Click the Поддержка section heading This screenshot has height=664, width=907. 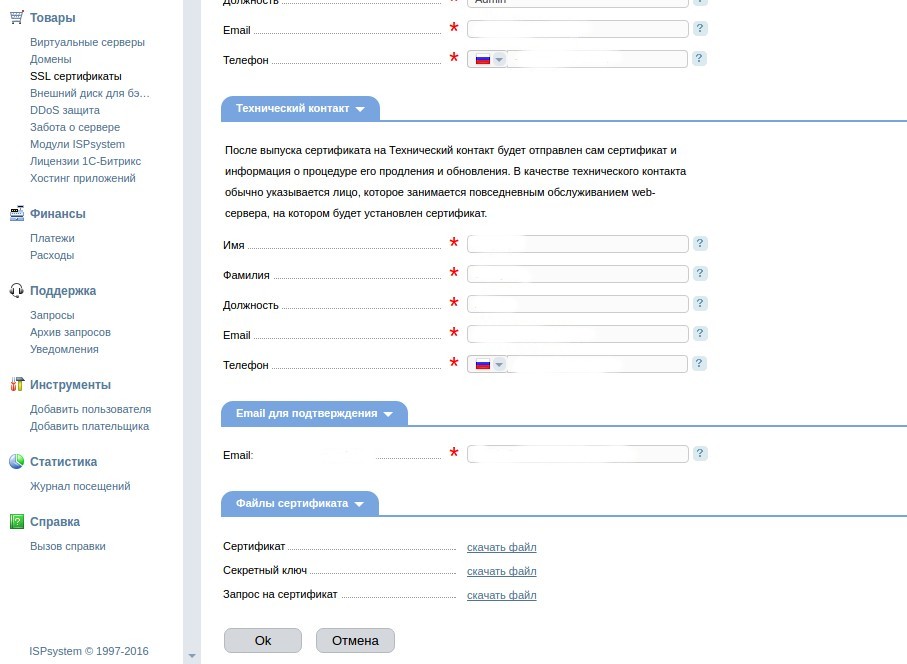[x=63, y=291]
